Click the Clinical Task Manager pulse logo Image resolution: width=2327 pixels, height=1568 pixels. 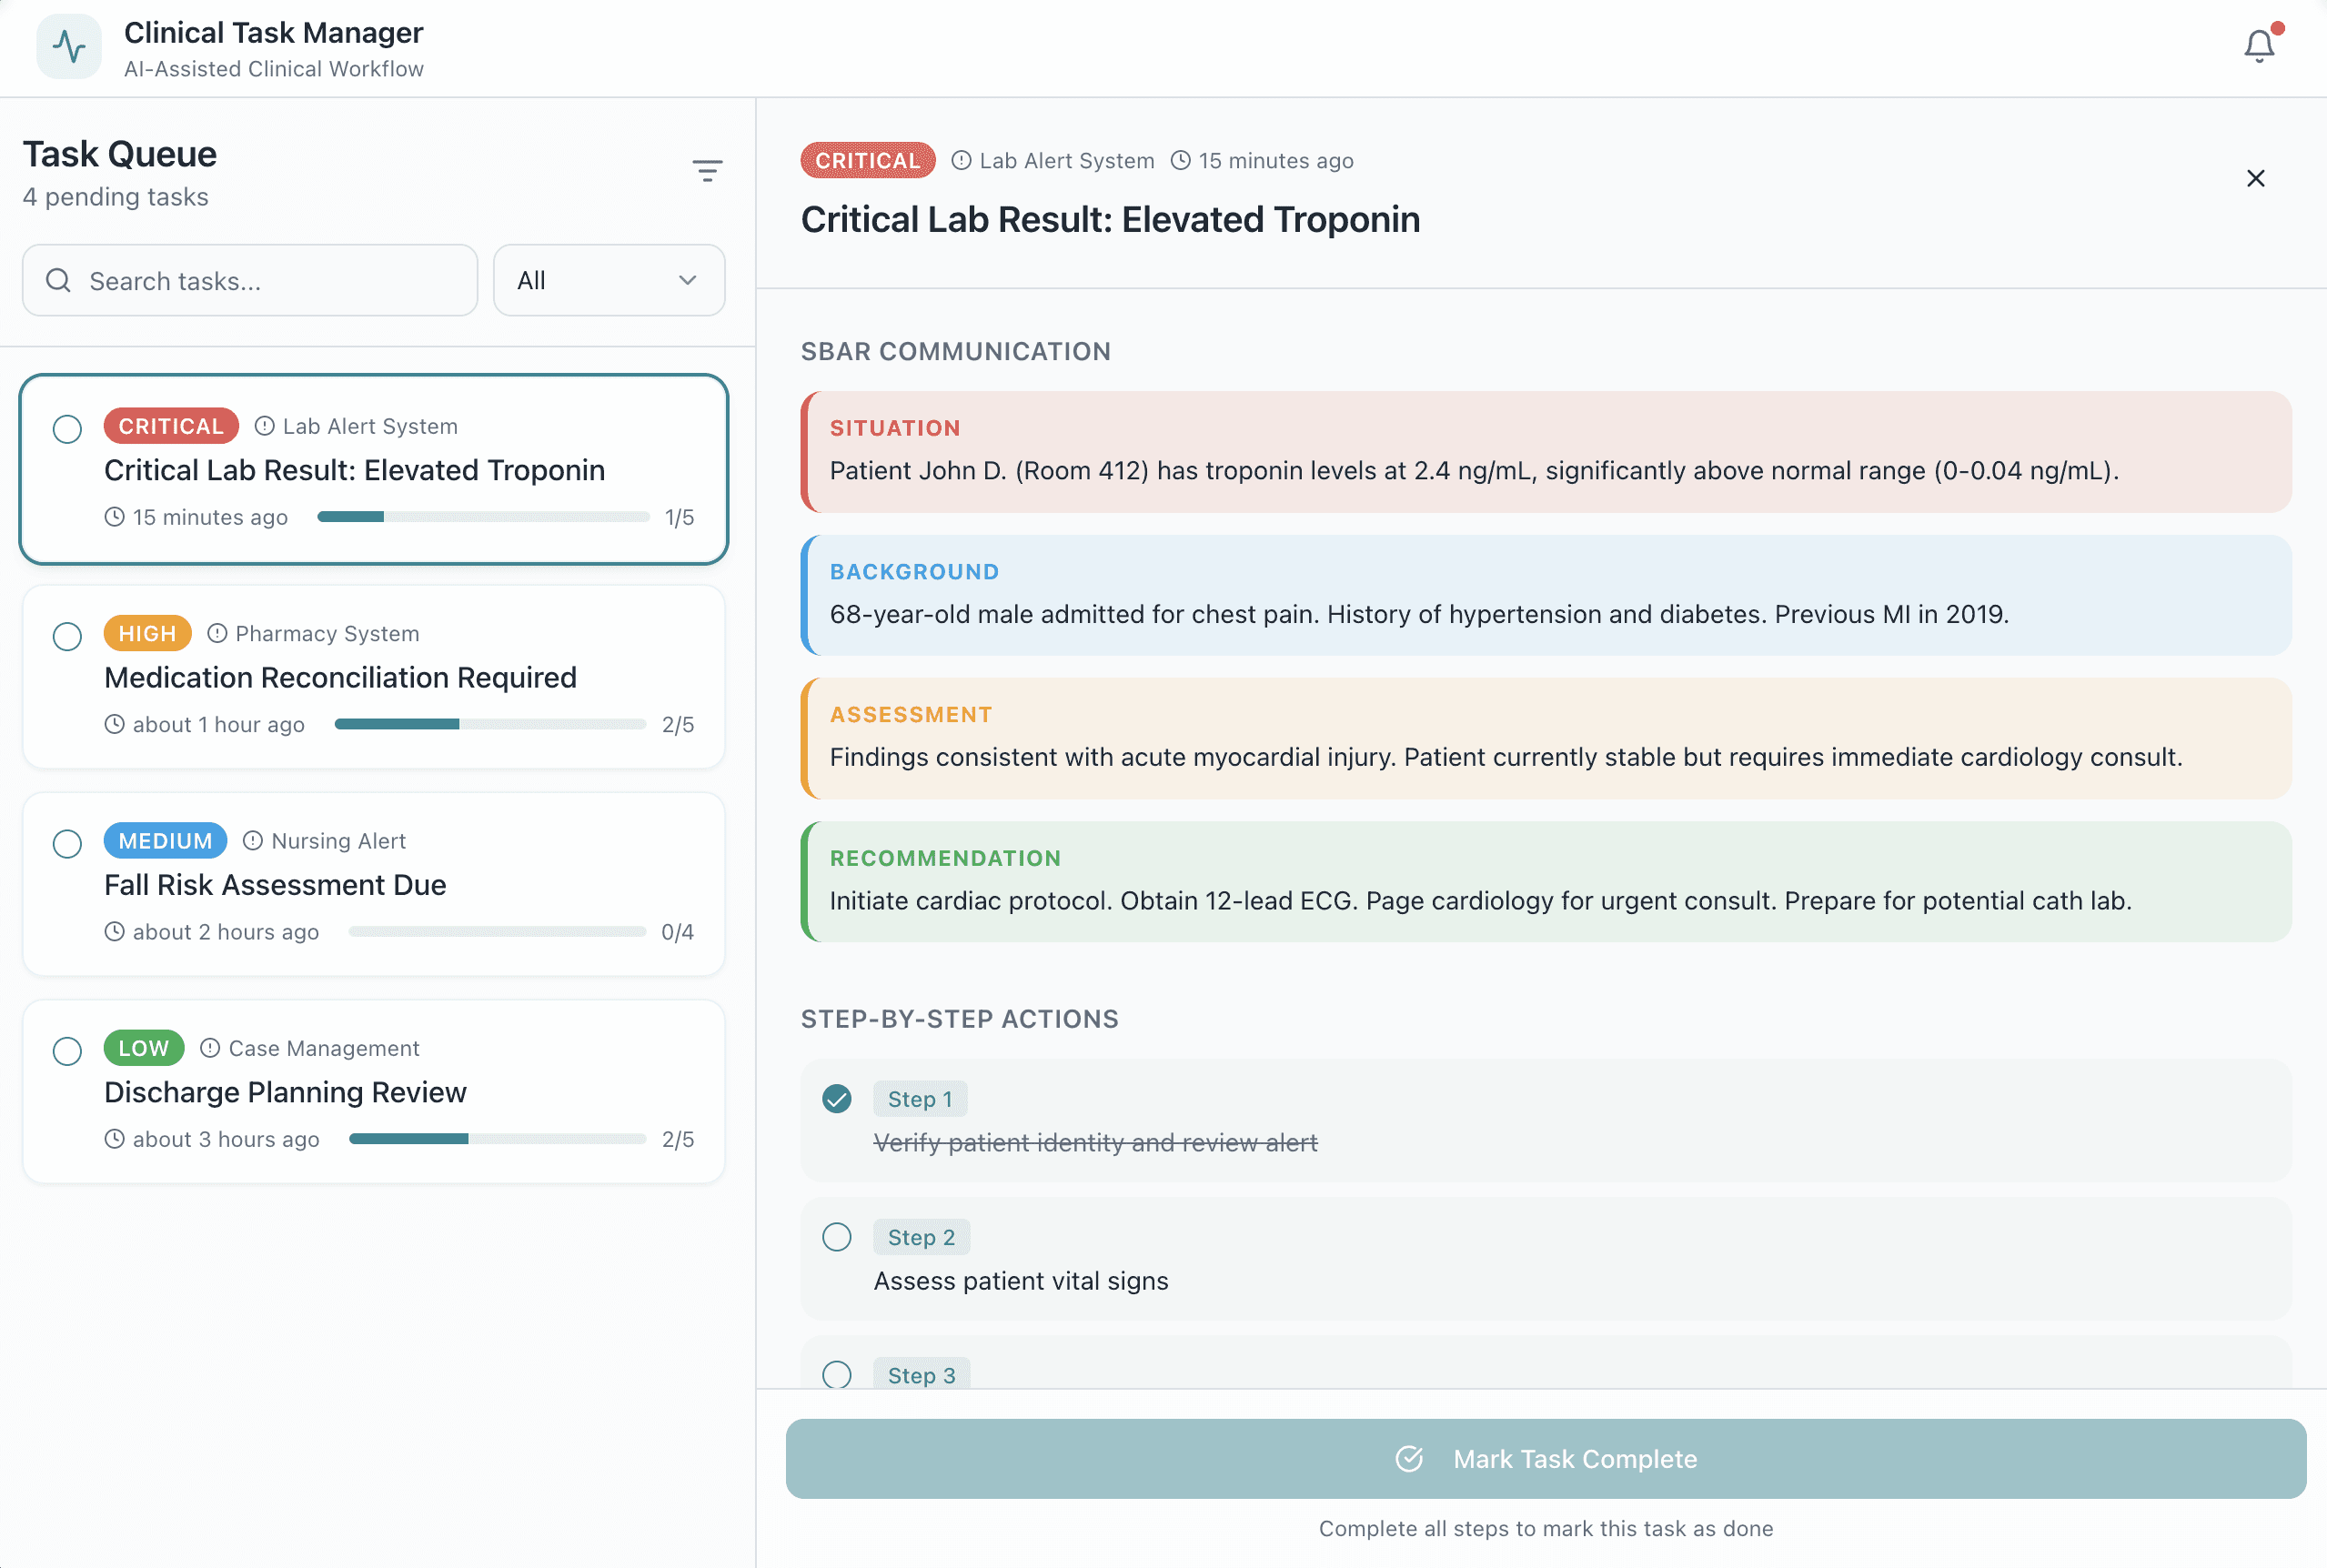(69, 47)
